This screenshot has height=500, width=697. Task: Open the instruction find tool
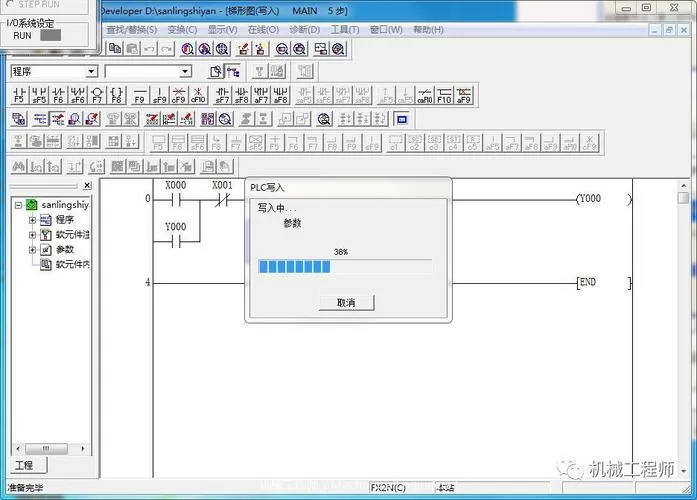(x=205, y=48)
